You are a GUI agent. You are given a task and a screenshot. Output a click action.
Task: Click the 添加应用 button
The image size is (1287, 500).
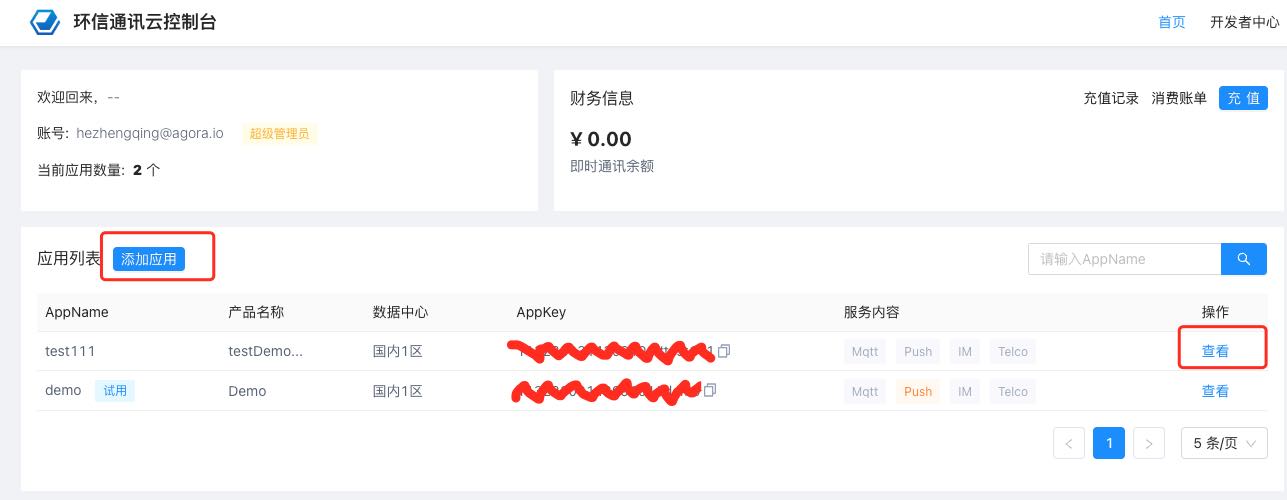[x=149, y=259]
